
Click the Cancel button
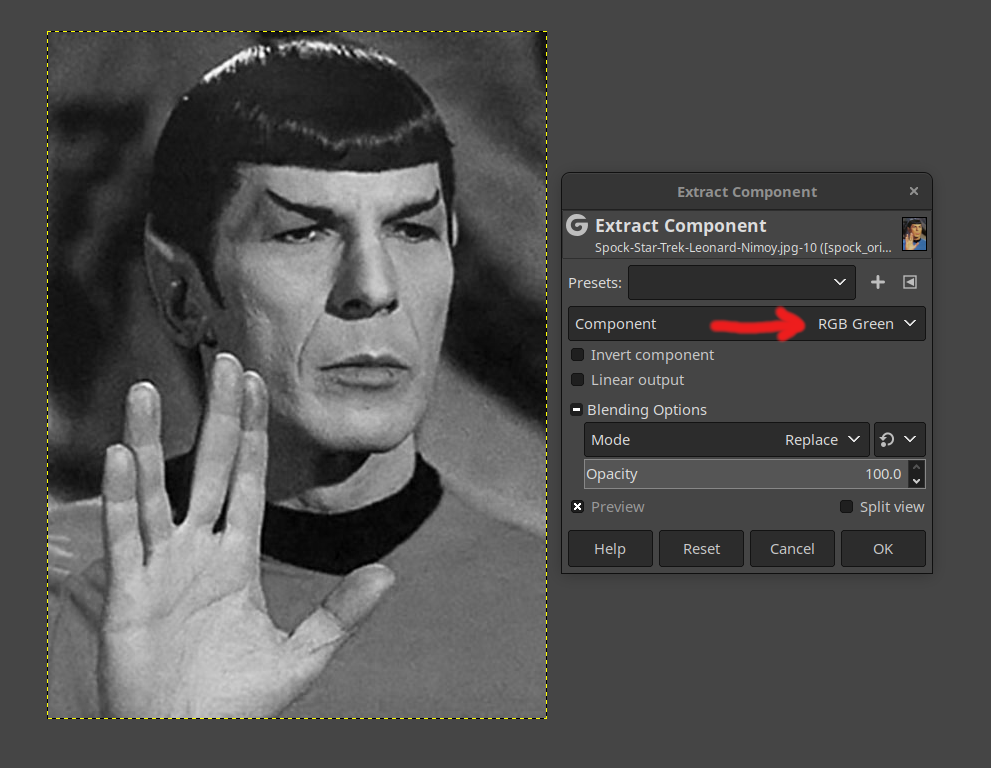[x=792, y=549]
